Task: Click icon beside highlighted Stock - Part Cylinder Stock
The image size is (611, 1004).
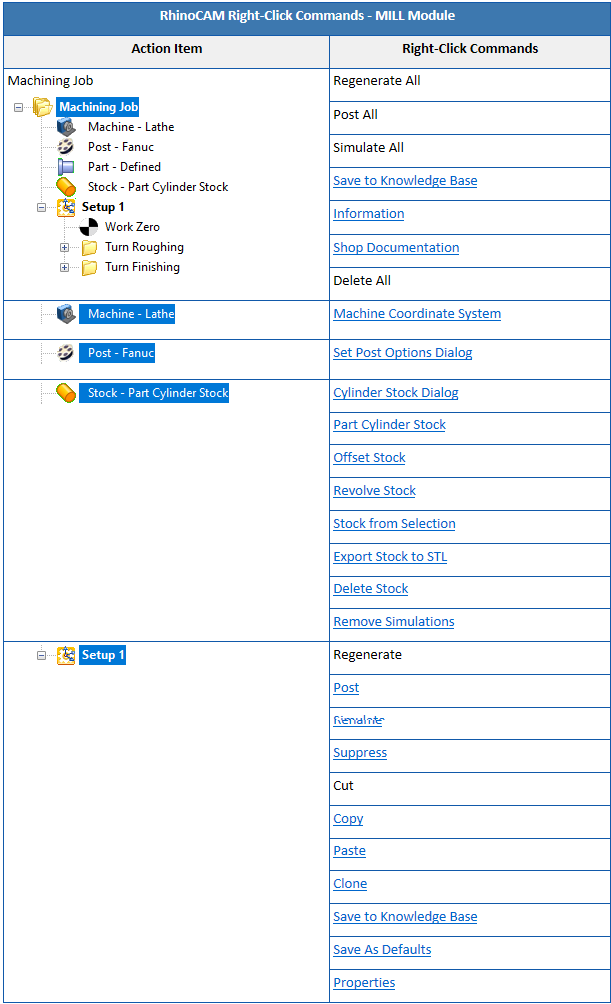Action: [66, 393]
